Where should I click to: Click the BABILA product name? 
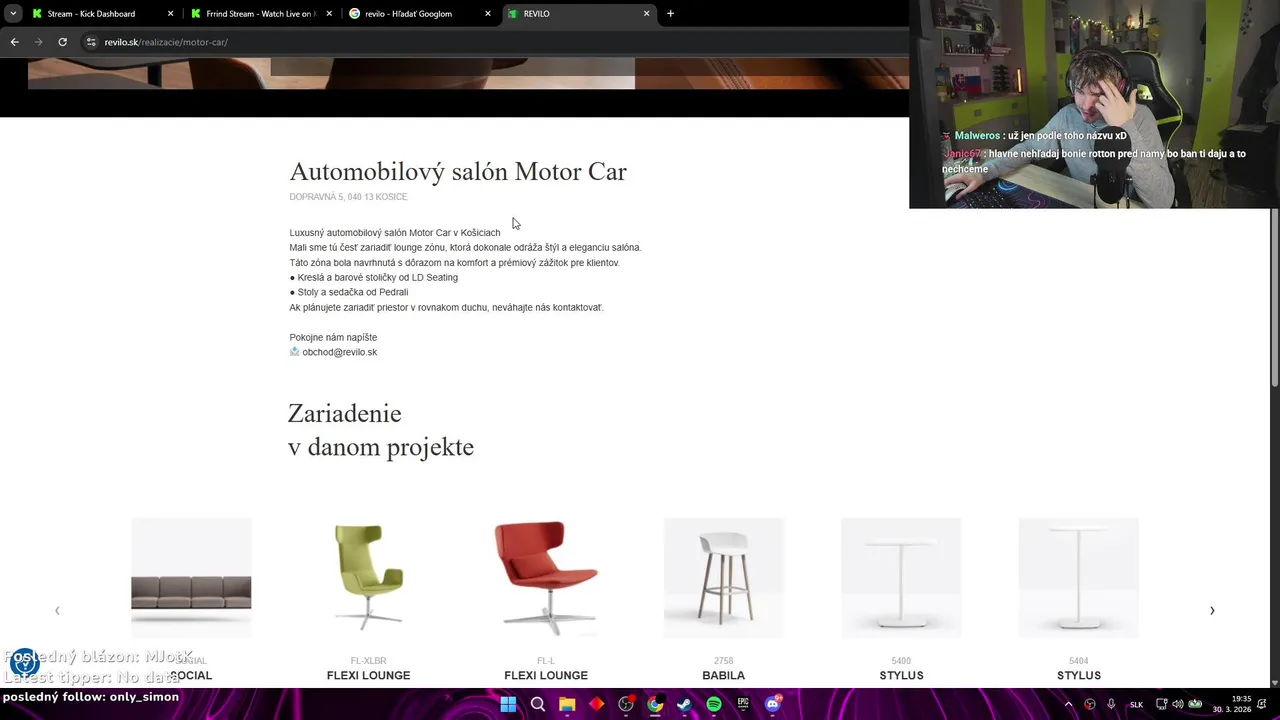point(723,675)
